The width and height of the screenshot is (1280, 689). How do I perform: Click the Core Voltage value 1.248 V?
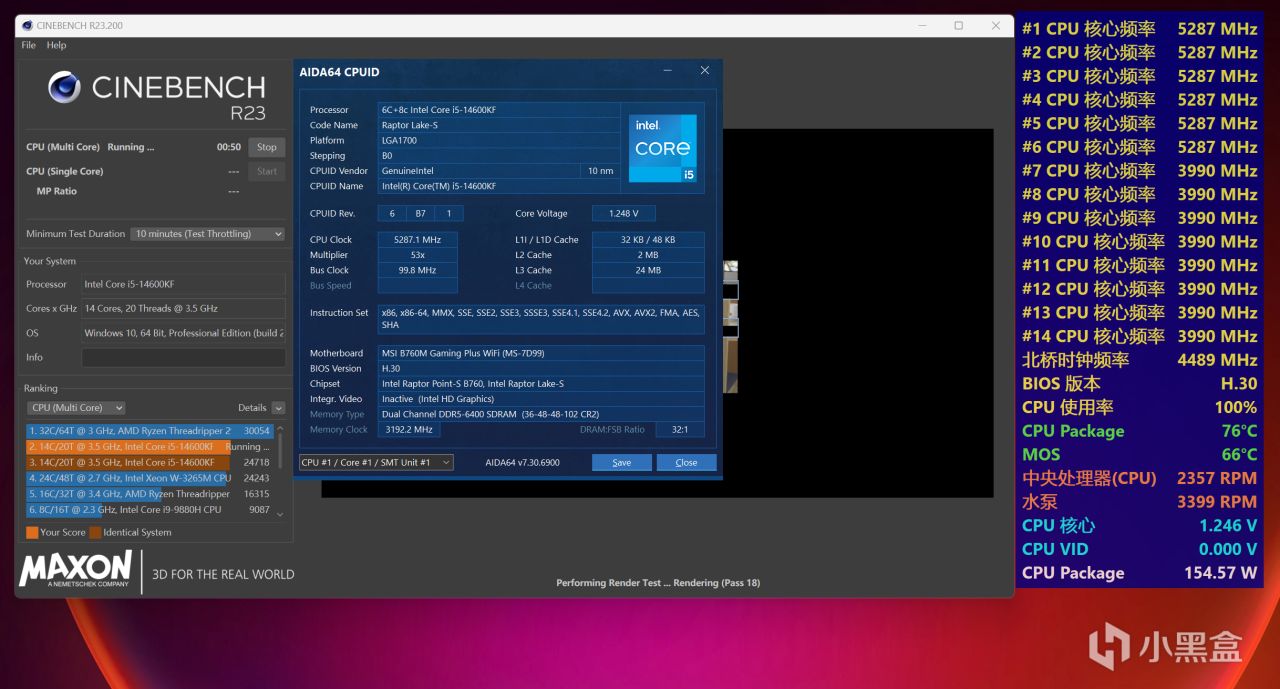(623, 213)
